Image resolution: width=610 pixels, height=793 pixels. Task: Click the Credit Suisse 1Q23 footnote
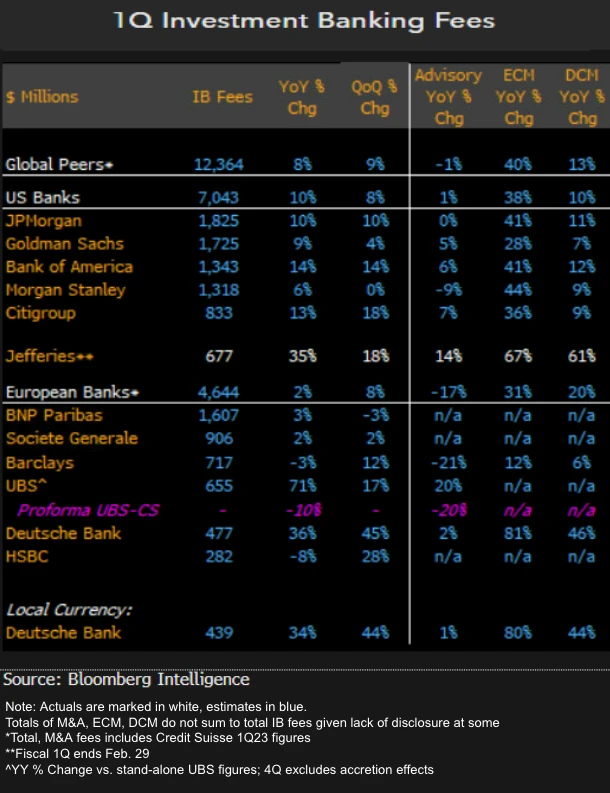tap(158, 738)
